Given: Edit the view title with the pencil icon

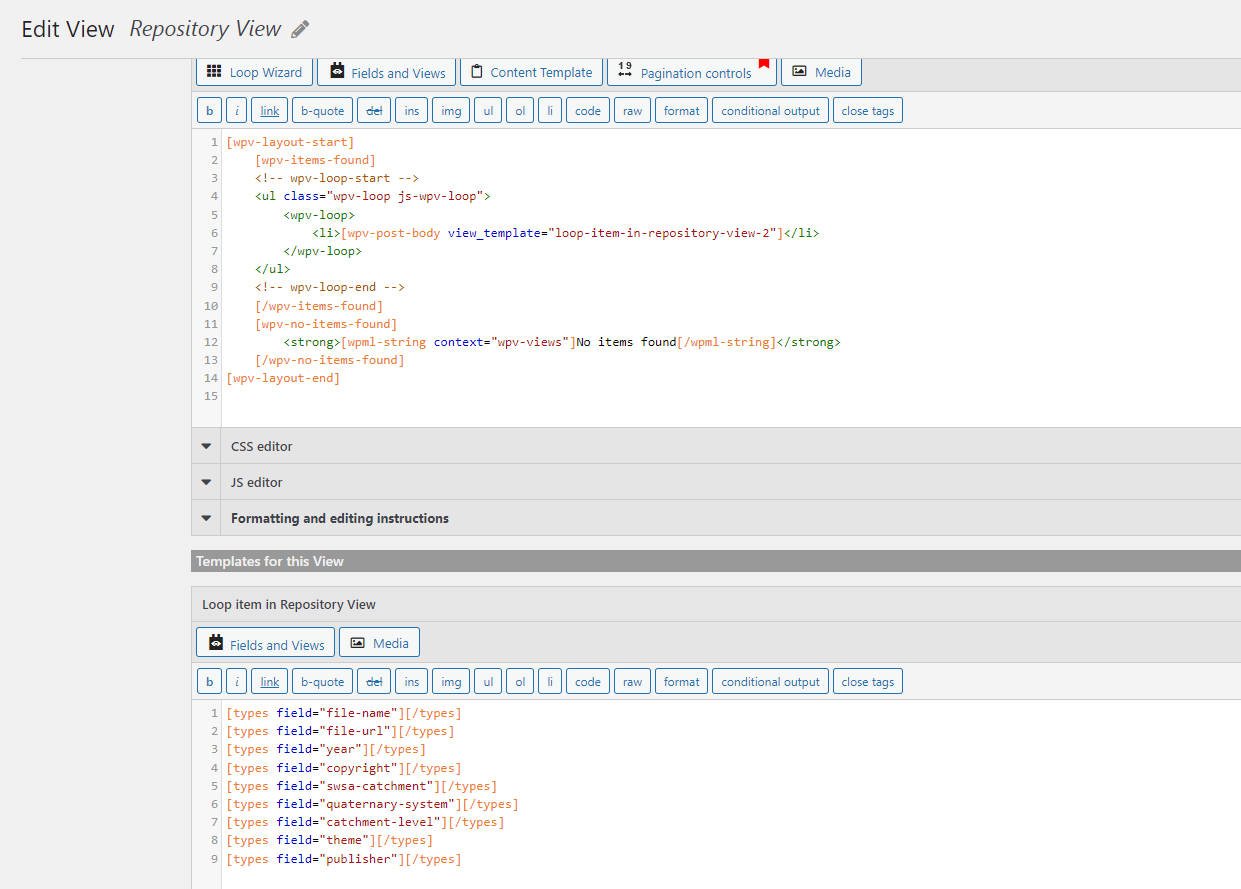Looking at the screenshot, I should coord(300,30).
